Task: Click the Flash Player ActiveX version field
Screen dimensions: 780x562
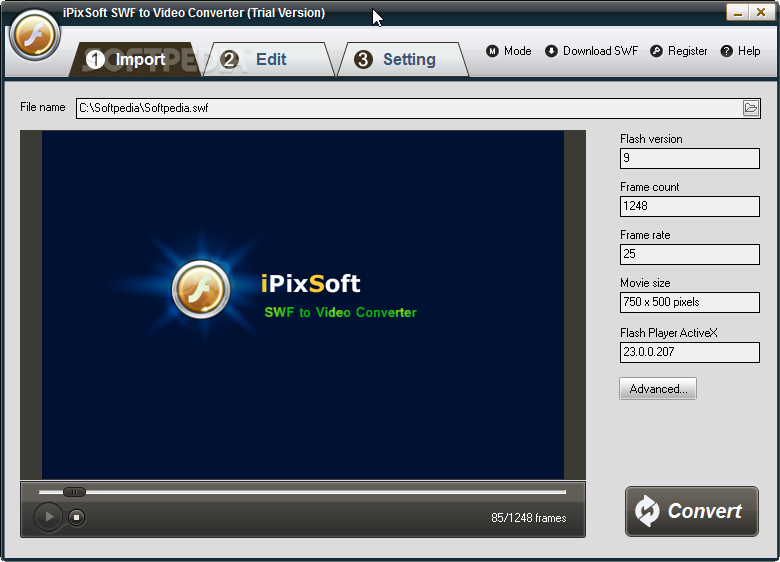Action: [689, 352]
